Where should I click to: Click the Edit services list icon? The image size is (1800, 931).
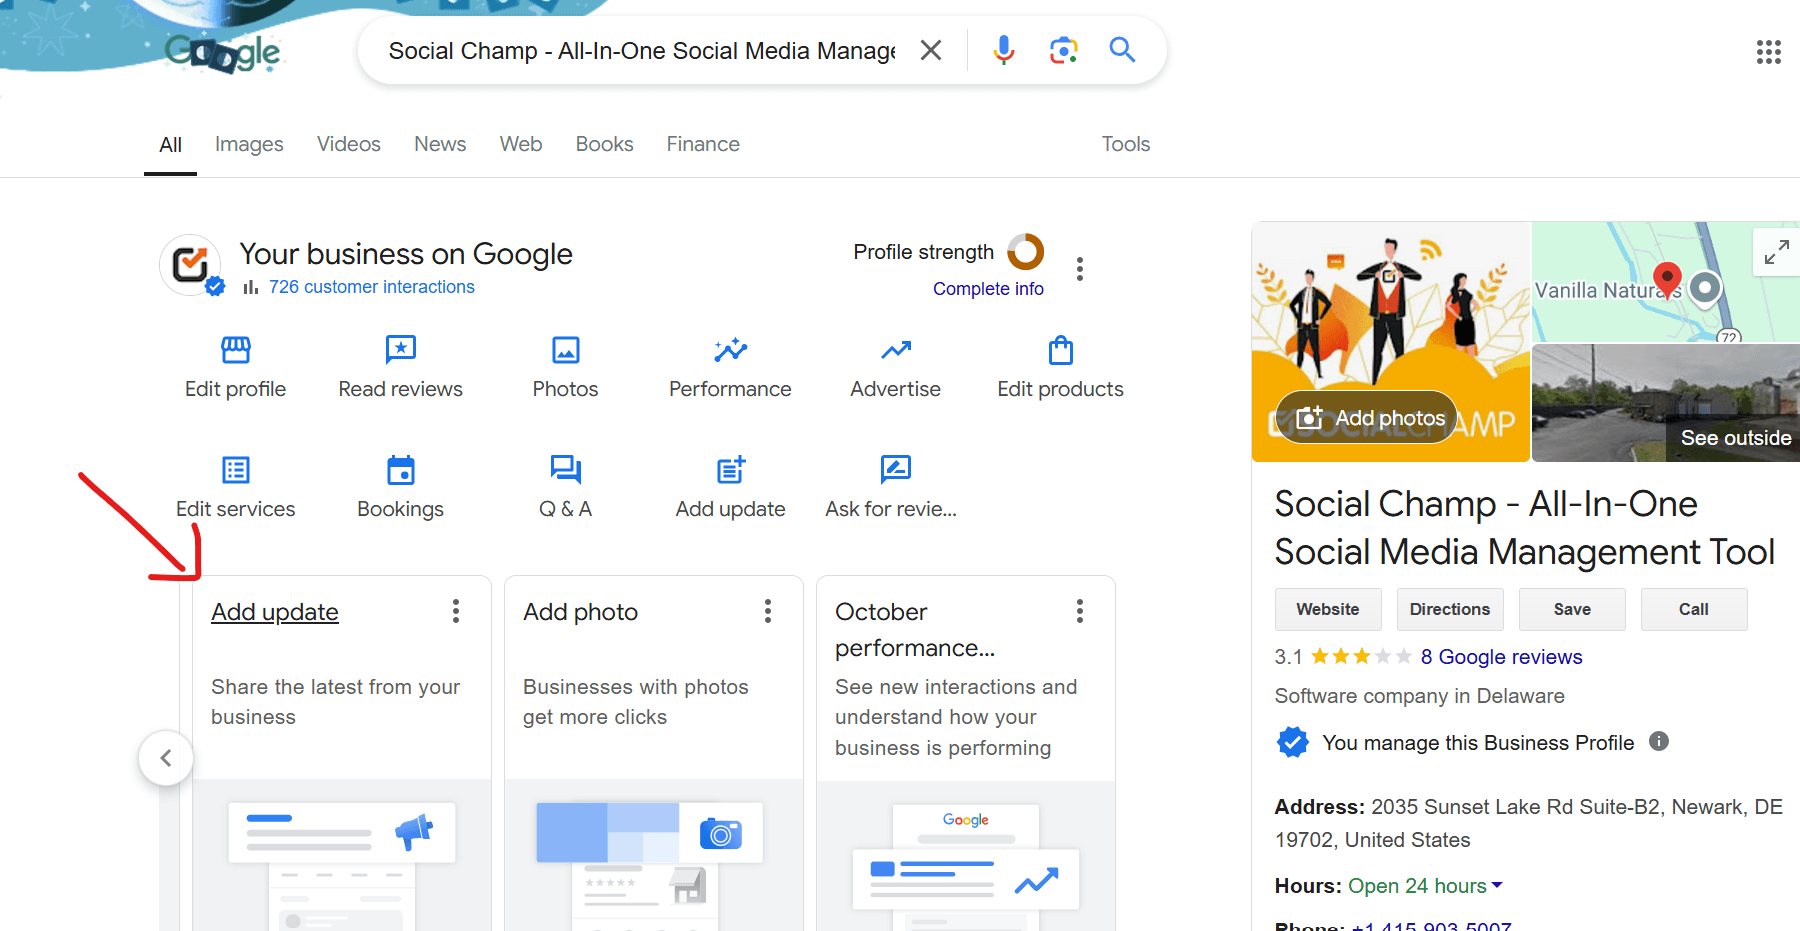236,470
